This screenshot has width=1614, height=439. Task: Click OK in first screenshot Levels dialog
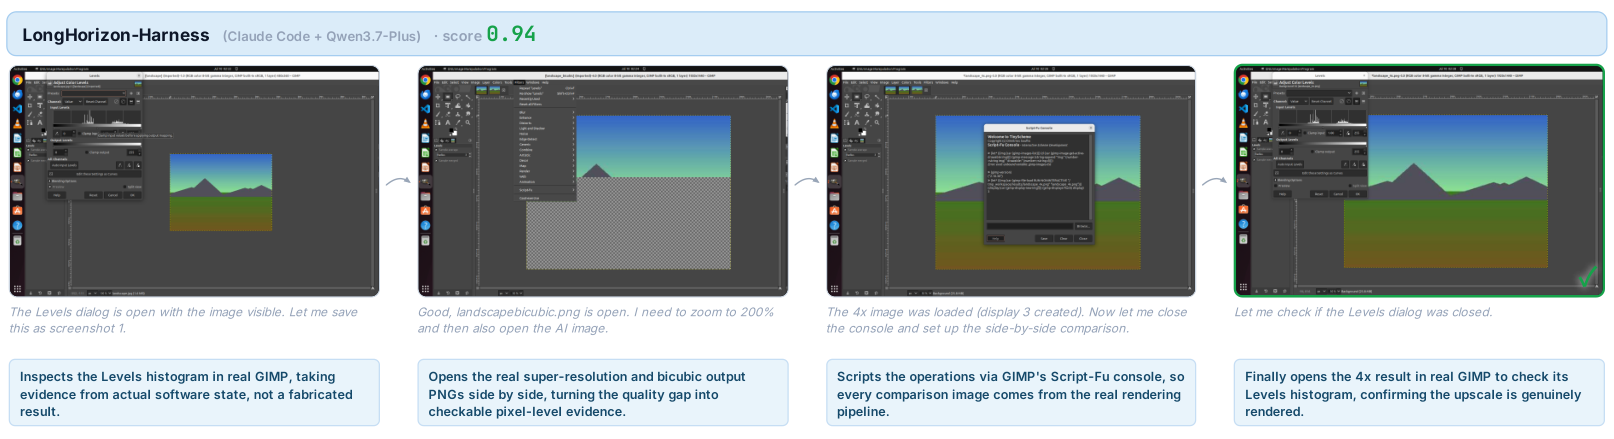pos(132,195)
